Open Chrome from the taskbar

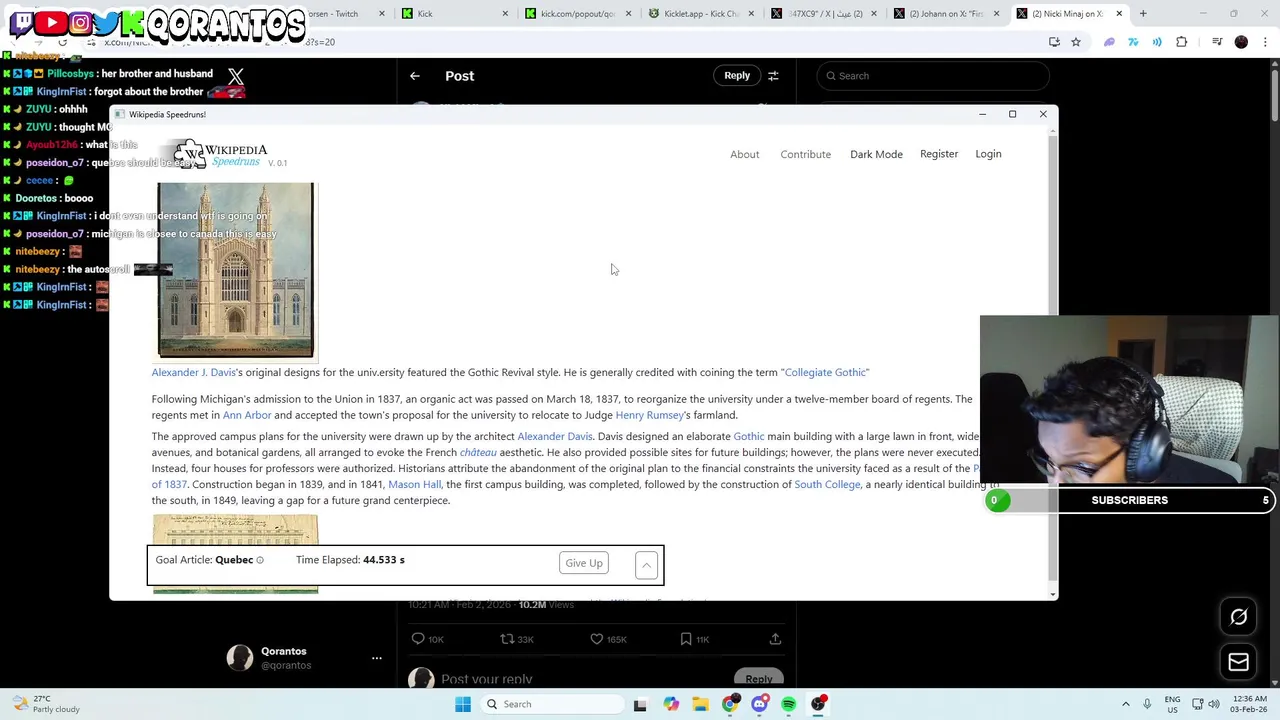[x=730, y=704]
